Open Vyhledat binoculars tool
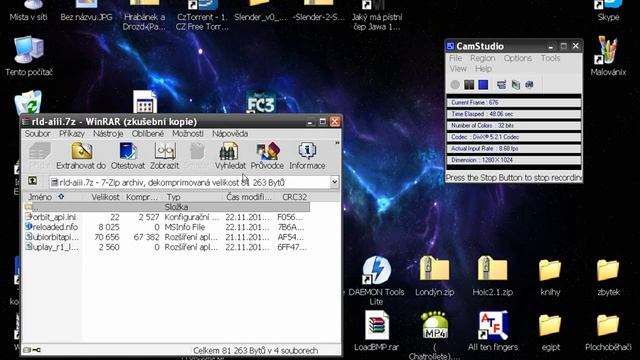 [230, 156]
